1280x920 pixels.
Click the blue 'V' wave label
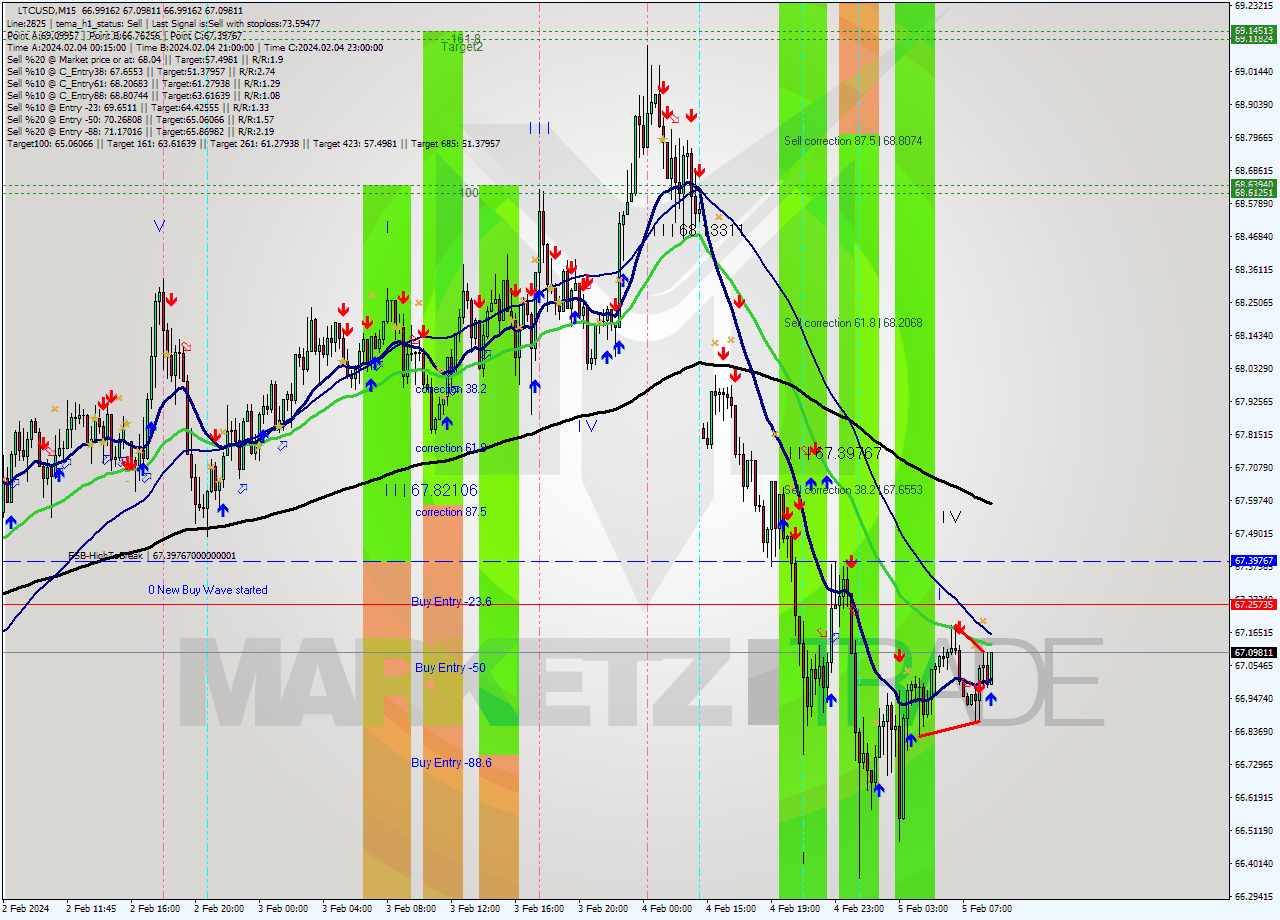point(160,226)
